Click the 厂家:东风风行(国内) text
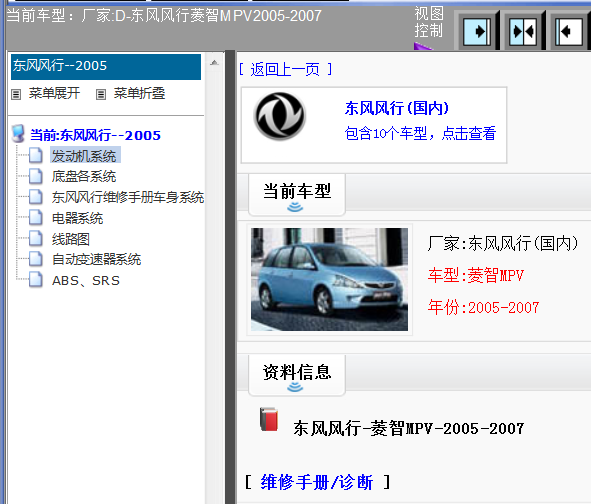591x504 pixels. pos(502,243)
